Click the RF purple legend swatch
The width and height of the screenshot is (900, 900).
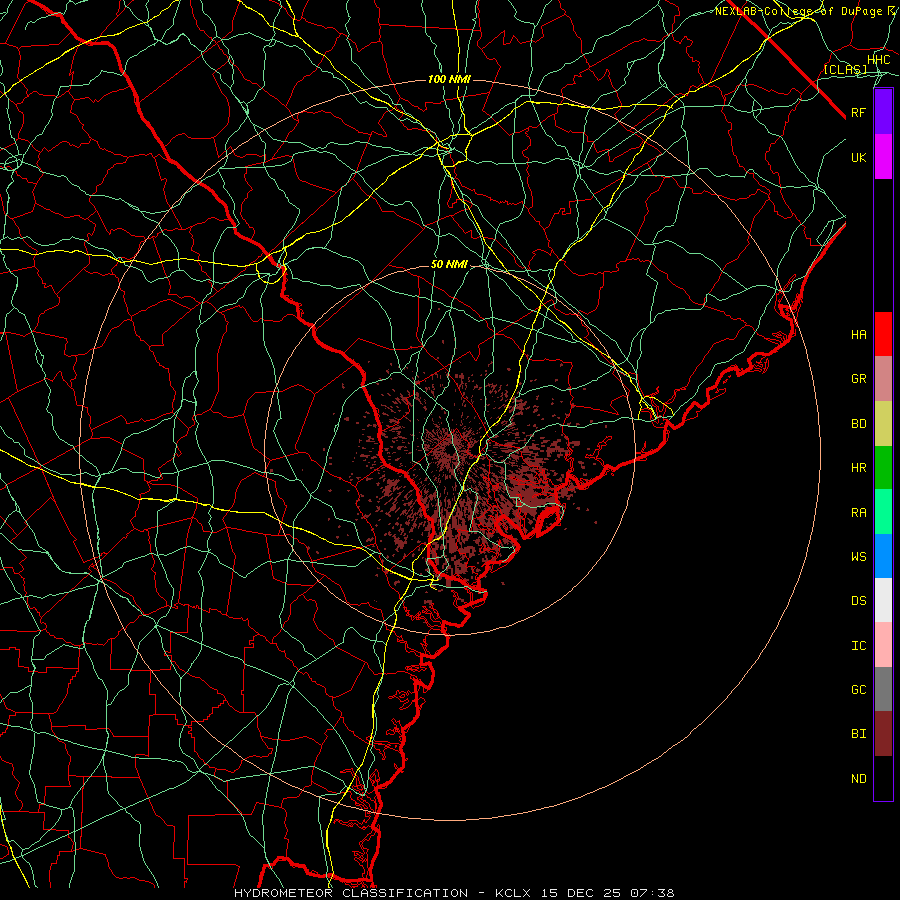[883, 112]
